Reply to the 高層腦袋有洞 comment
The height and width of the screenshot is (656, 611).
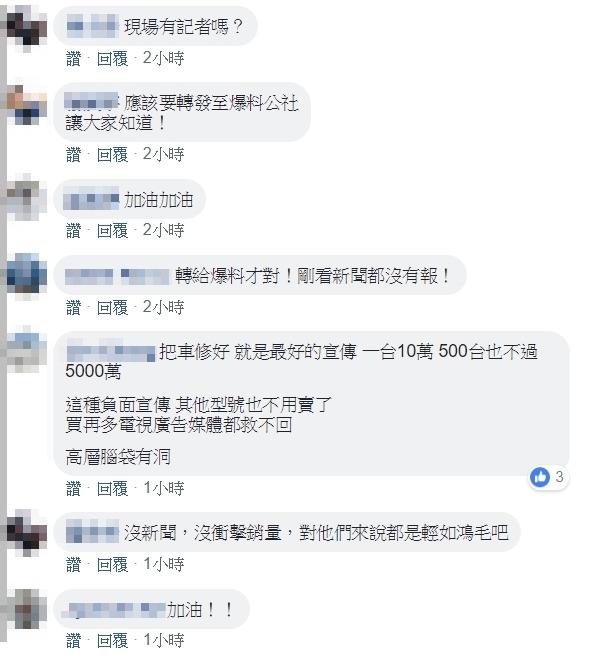click(112, 488)
